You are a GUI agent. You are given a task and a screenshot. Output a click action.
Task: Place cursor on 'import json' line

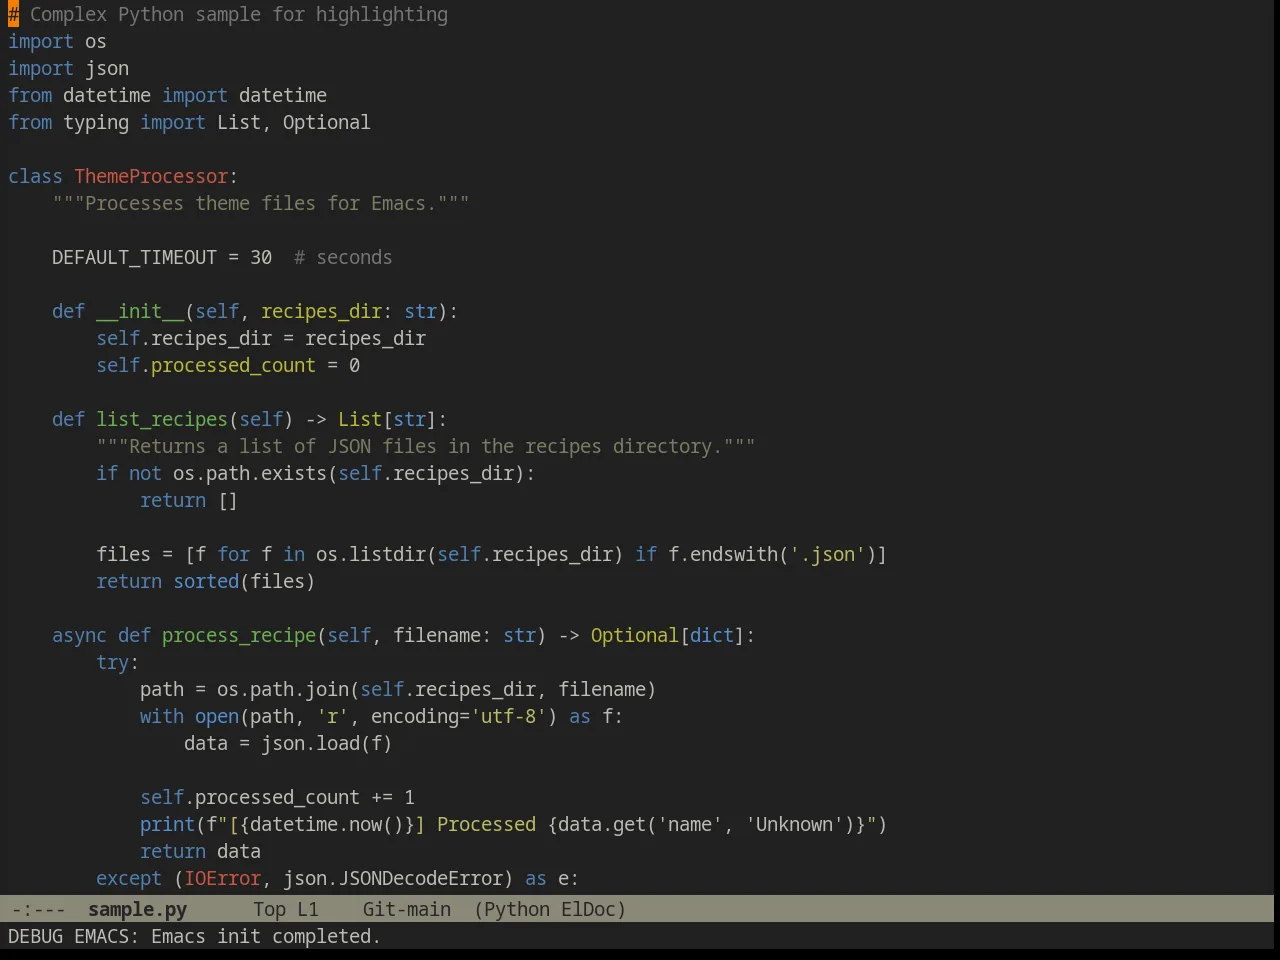(x=68, y=68)
